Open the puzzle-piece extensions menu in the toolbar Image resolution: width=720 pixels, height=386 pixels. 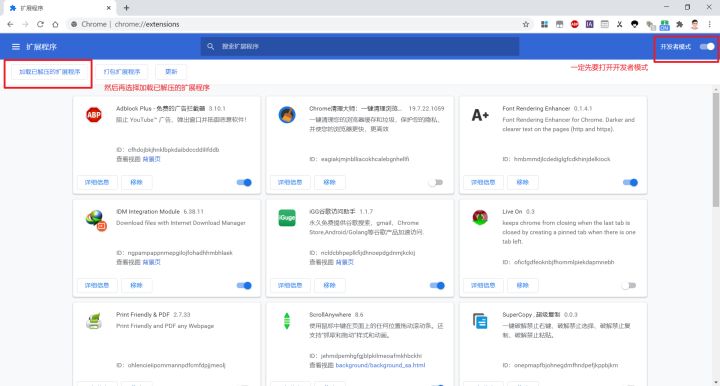(680, 24)
